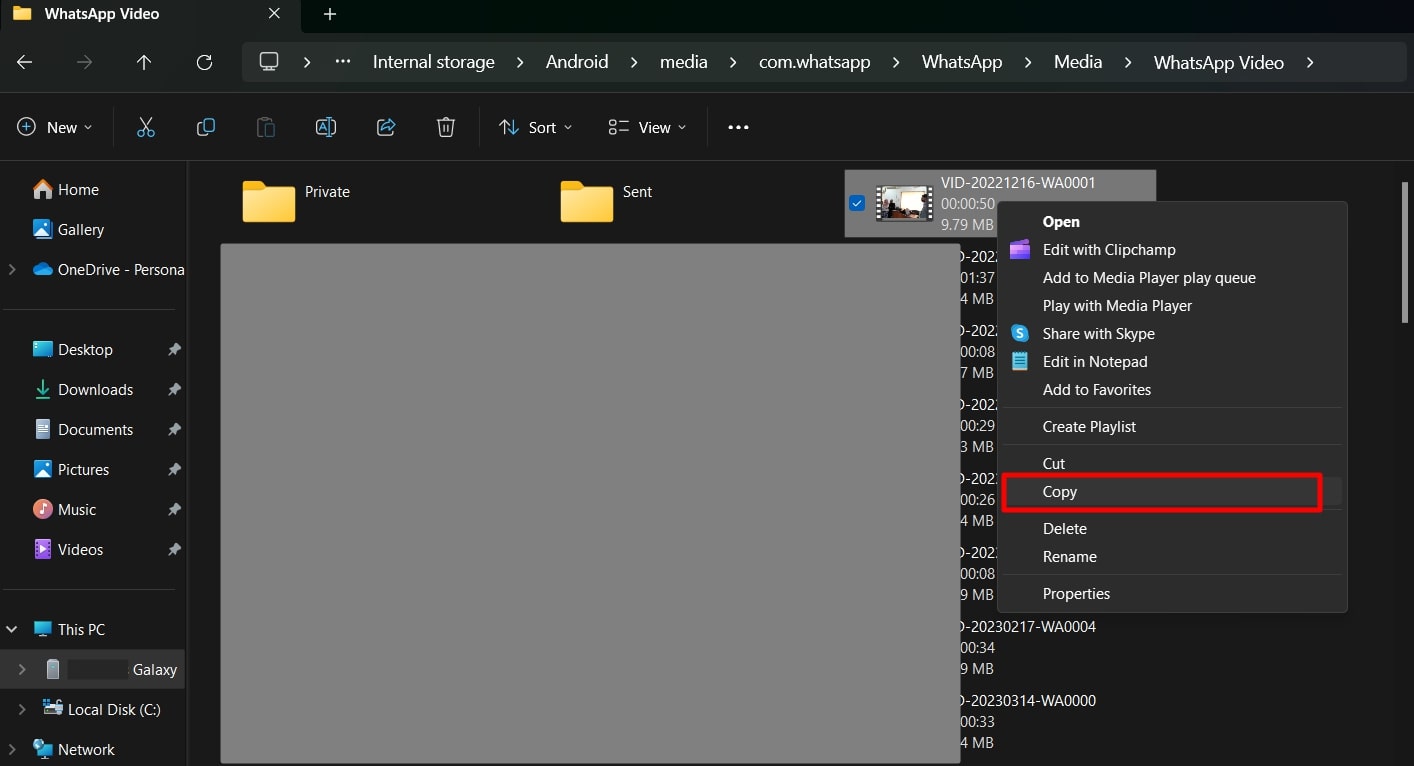
Task: Click the Share icon in toolbar
Action: pos(386,127)
